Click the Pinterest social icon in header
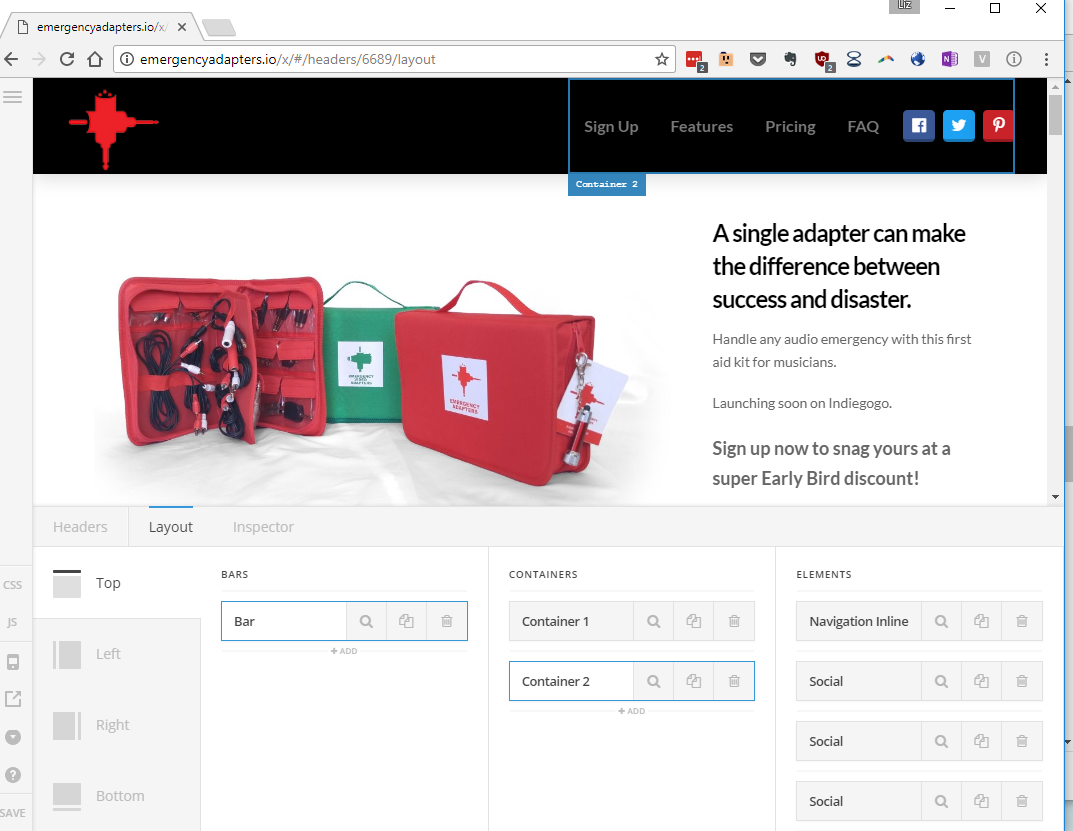1073x831 pixels. pyautogui.click(x=998, y=126)
